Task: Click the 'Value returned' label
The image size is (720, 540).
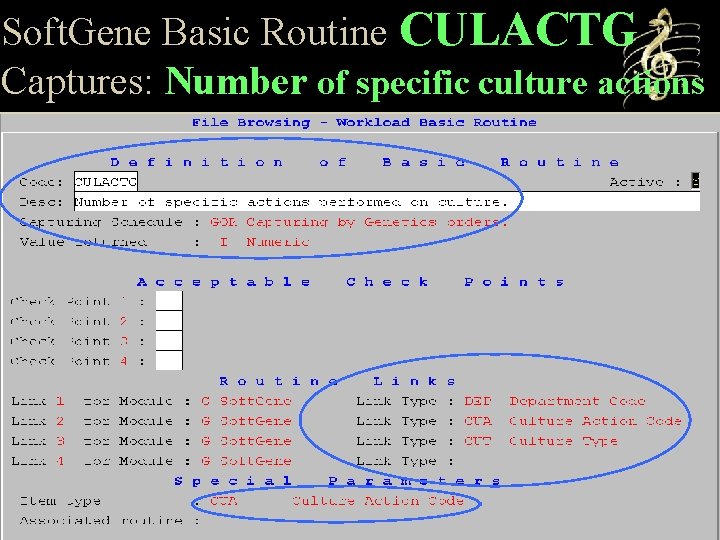Action: pos(83,242)
